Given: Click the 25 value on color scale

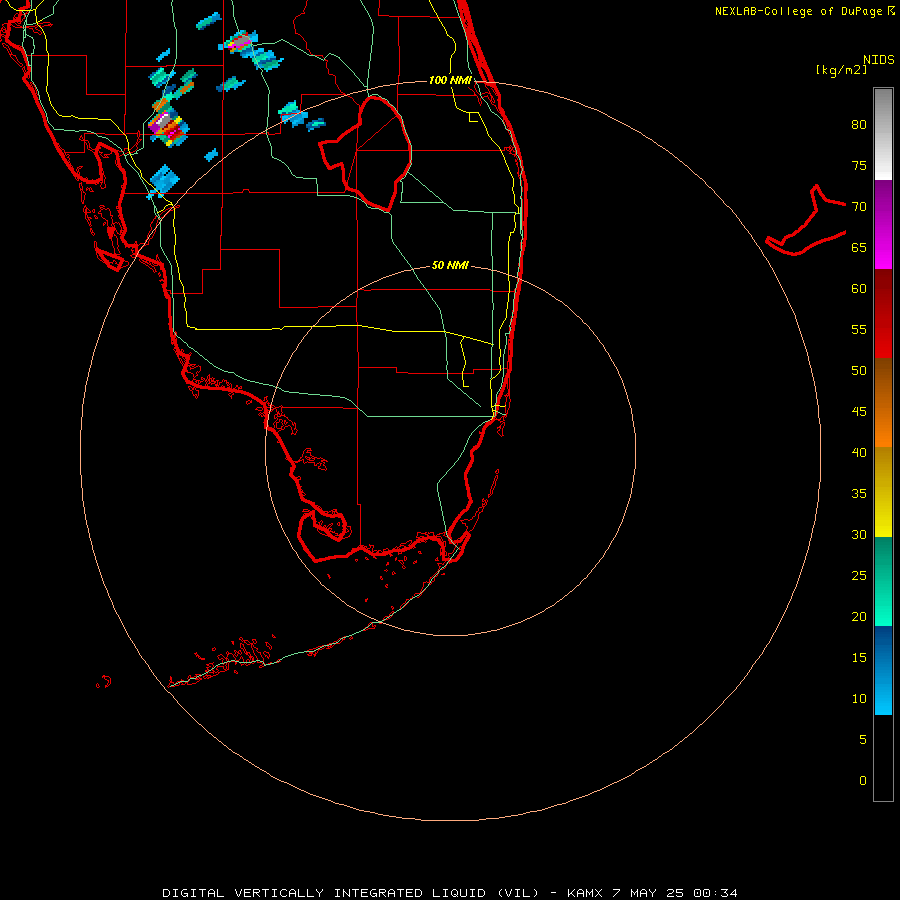Looking at the screenshot, I should click(x=859, y=576).
